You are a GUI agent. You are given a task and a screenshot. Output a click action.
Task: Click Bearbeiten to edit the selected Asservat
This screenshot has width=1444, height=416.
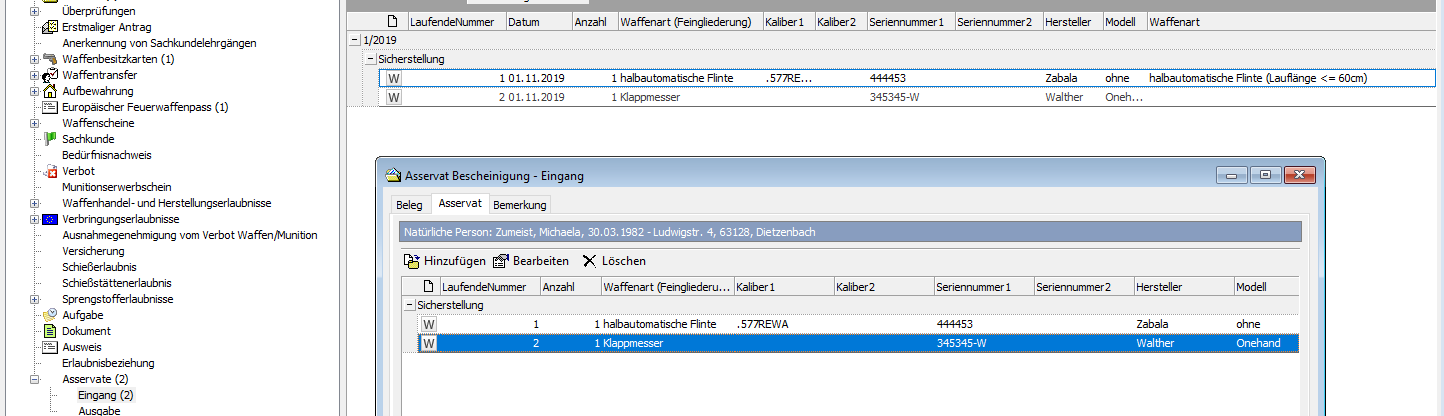click(530, 261)
